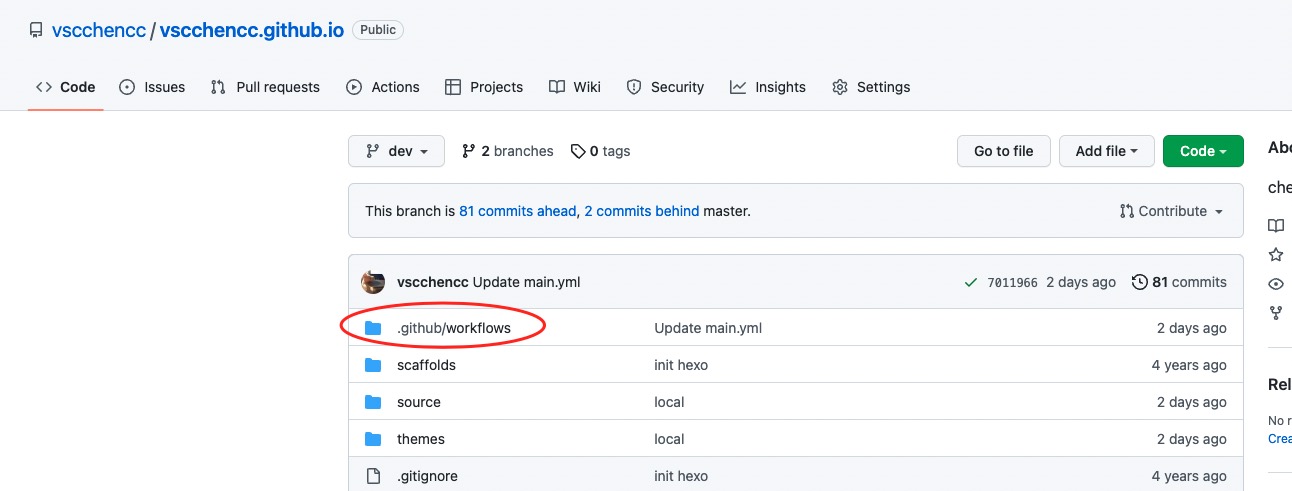Go to the Security tab
Viewport: 1292px width, 491px height.
(x=665, y=87)
